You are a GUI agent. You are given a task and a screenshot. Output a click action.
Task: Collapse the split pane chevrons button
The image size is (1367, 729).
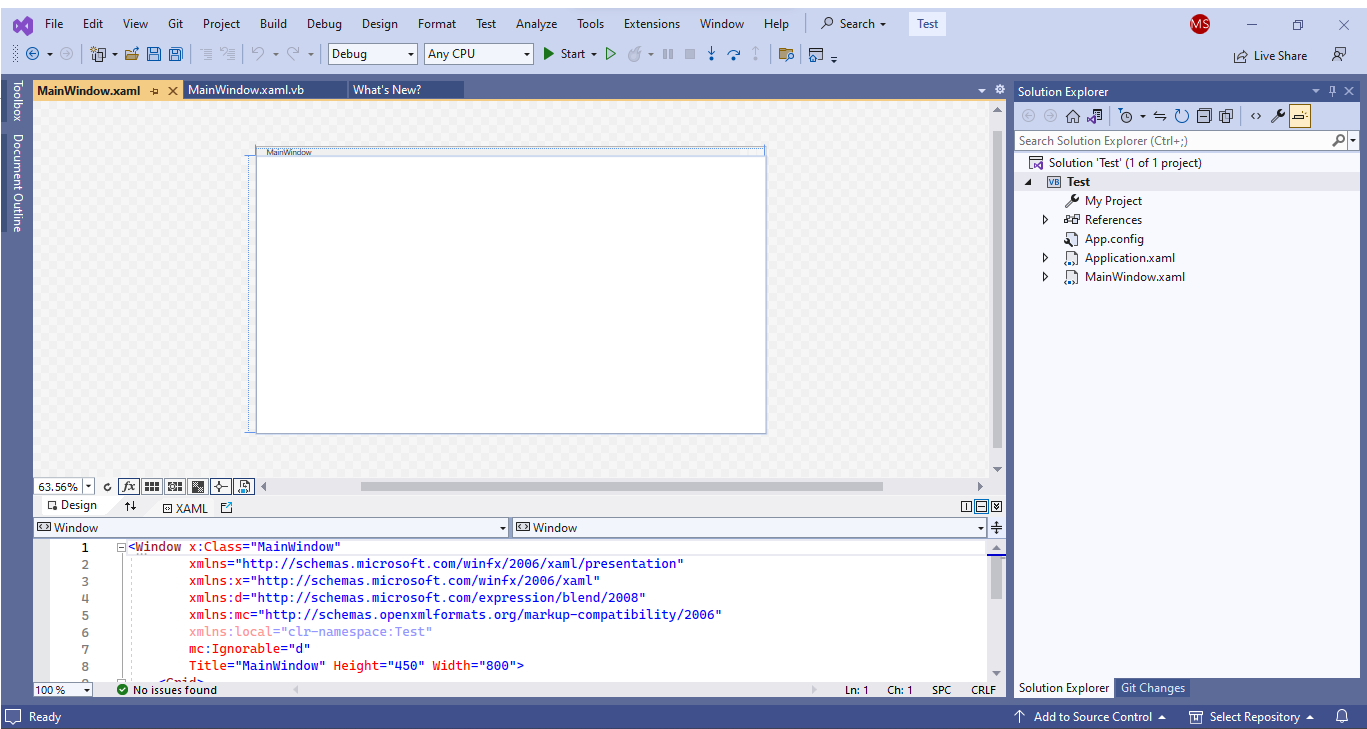[996, 507]
